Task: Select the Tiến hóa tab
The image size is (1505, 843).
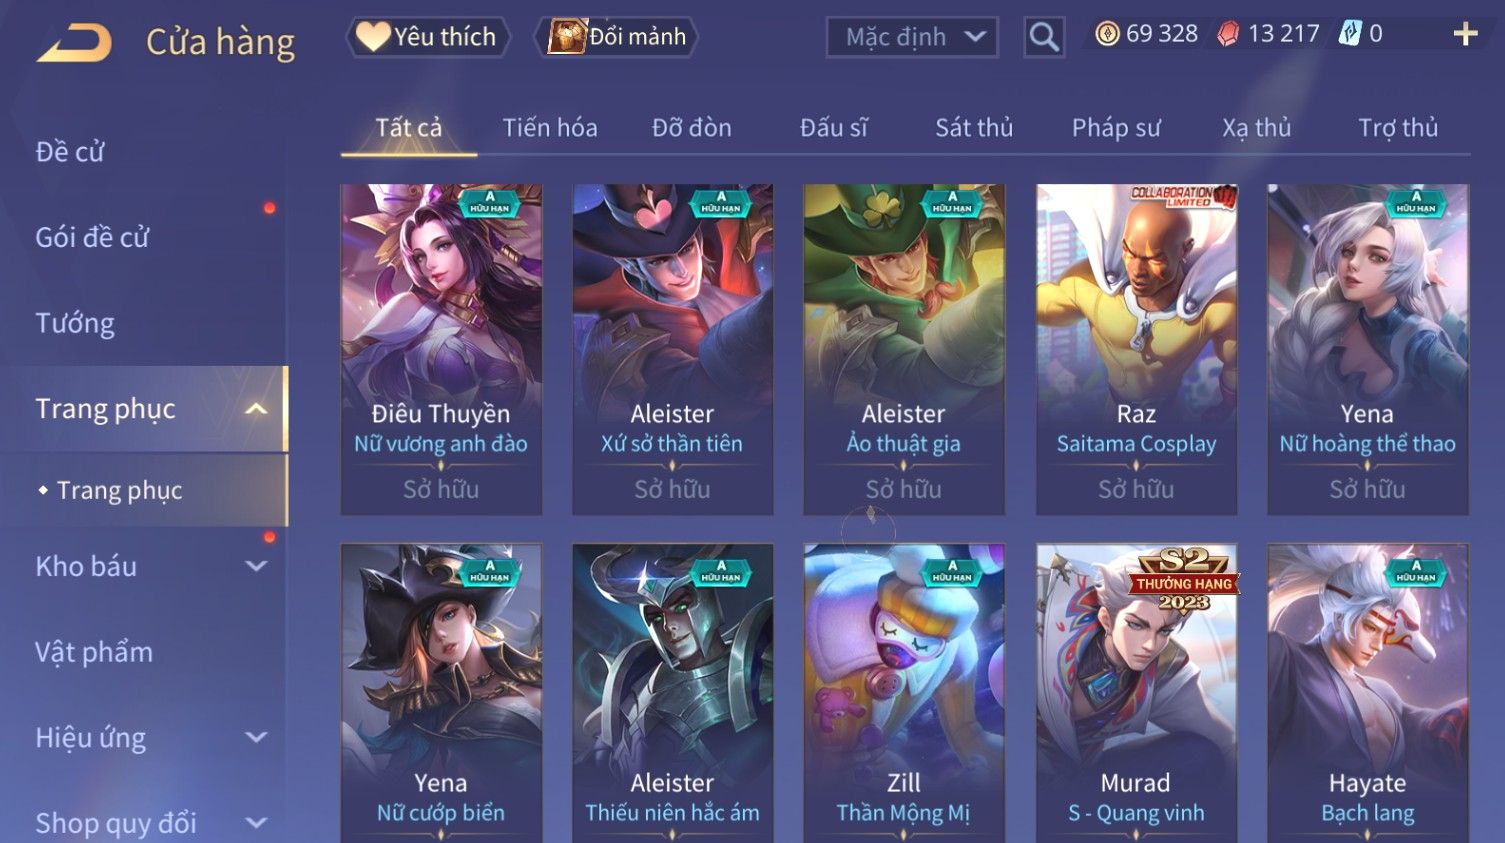Action: [550, 128]
